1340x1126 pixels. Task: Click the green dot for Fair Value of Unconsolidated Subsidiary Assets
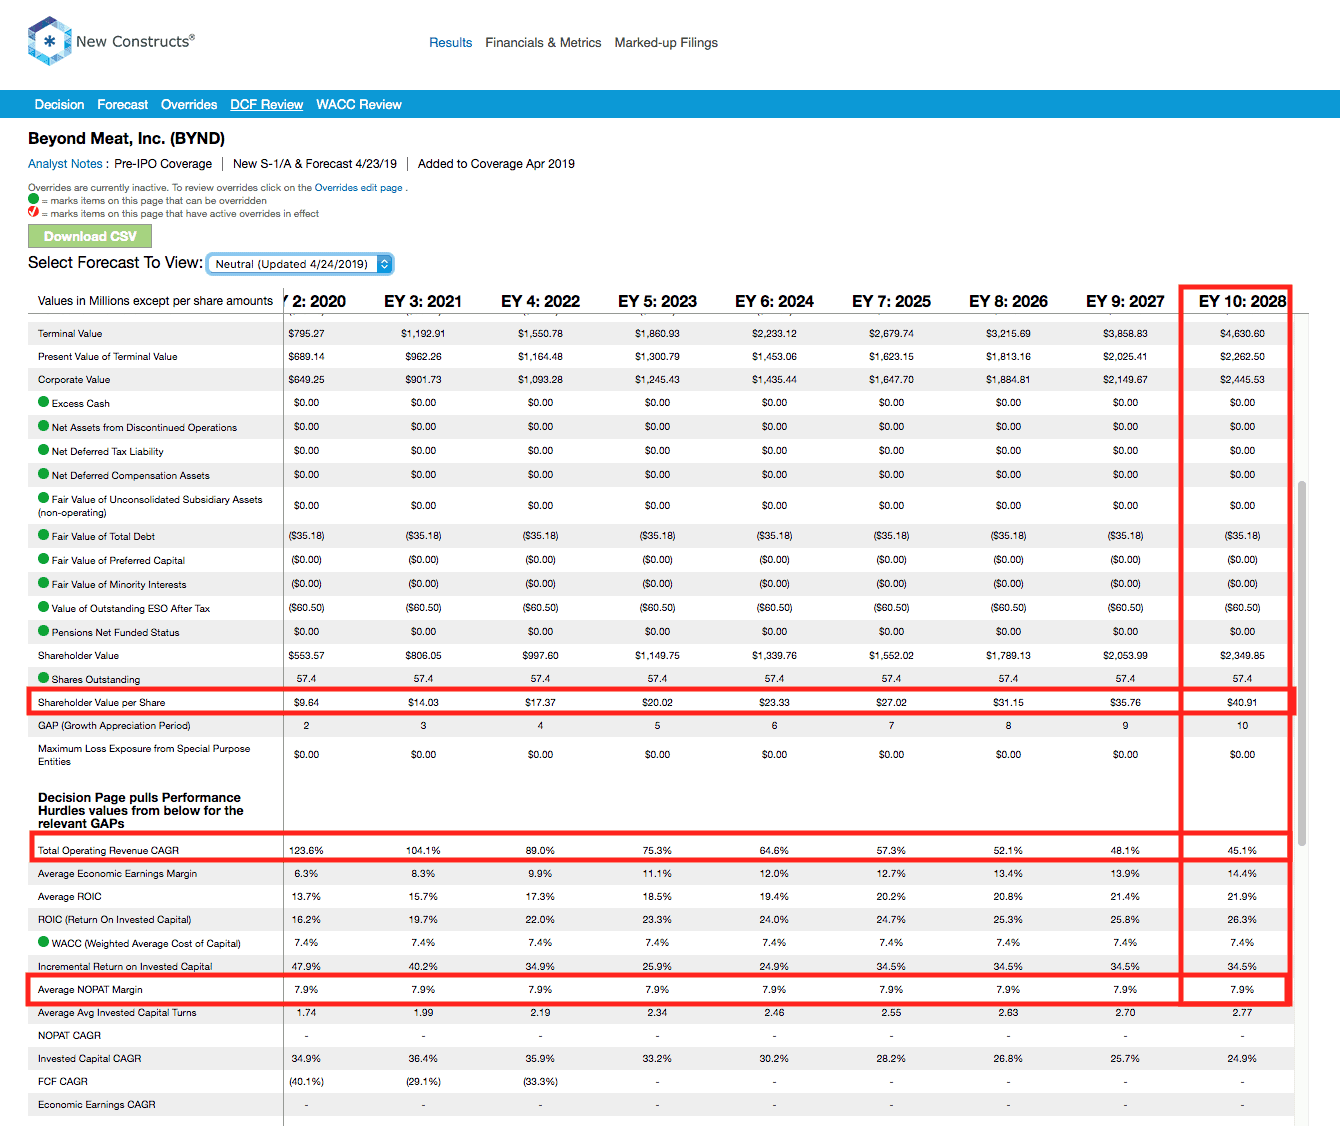pos(43,498)
